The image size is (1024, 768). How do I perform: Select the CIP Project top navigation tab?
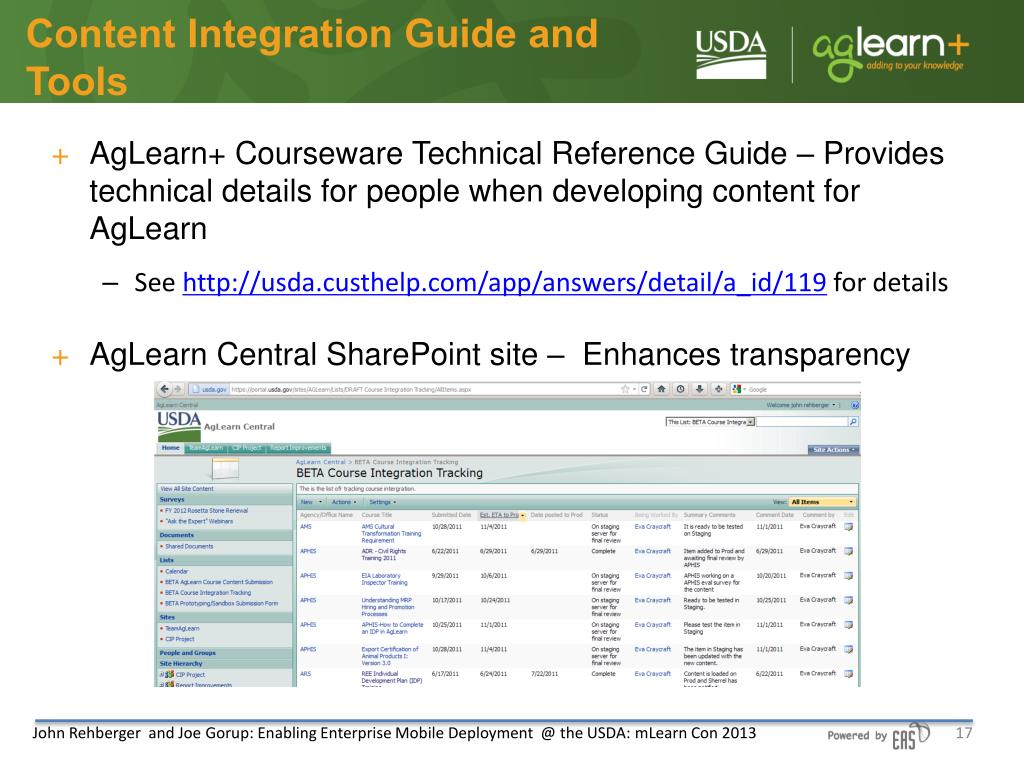click(247, 448)
